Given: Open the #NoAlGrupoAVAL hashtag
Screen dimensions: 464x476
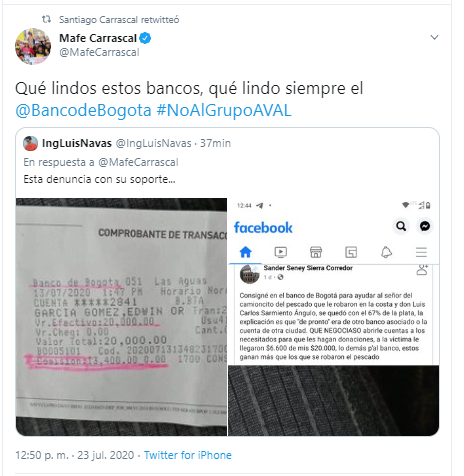Looking at the screenshot, I should pos(224,110).
